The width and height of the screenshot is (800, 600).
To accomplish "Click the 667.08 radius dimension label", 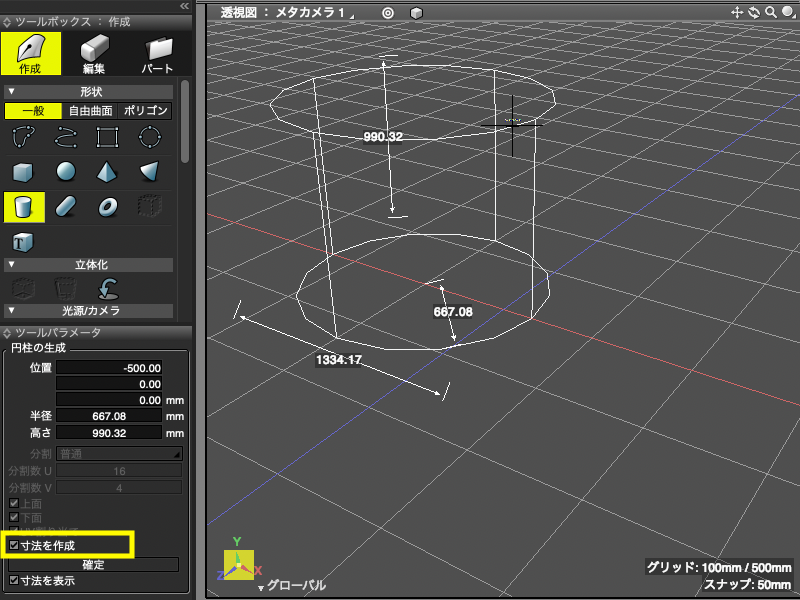I will click(x=453, y=312).
